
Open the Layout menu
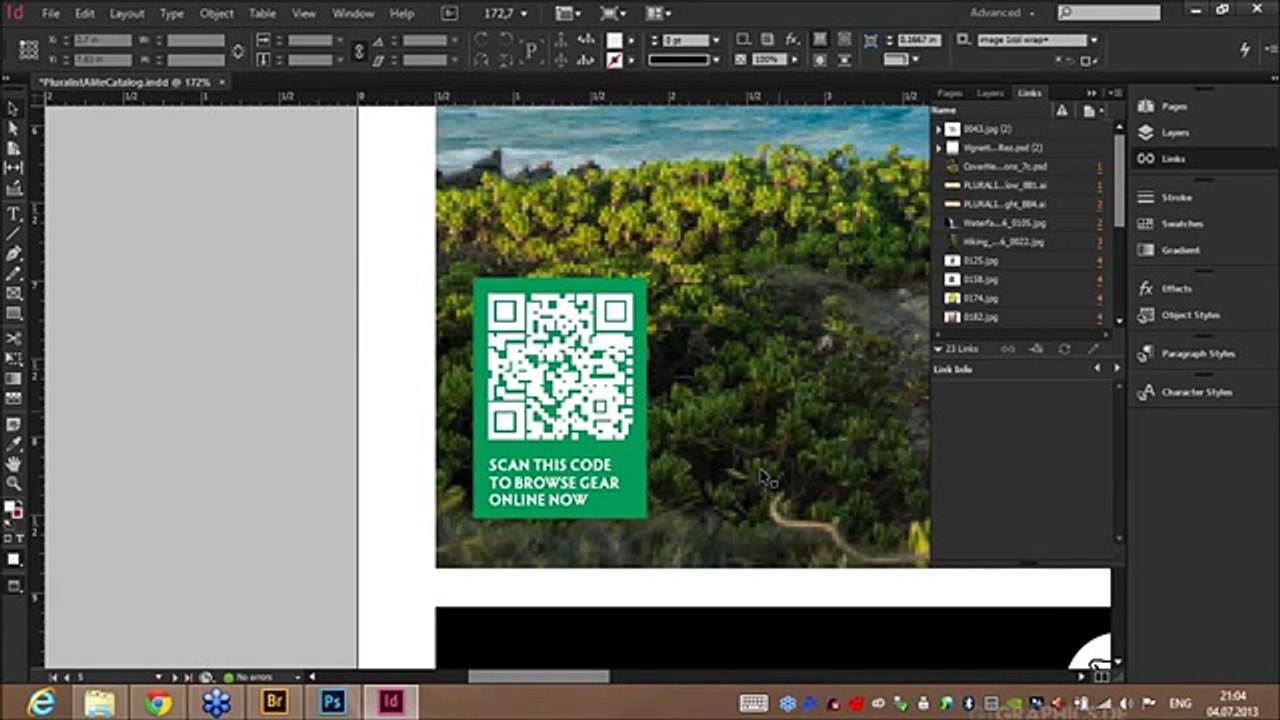127,14
